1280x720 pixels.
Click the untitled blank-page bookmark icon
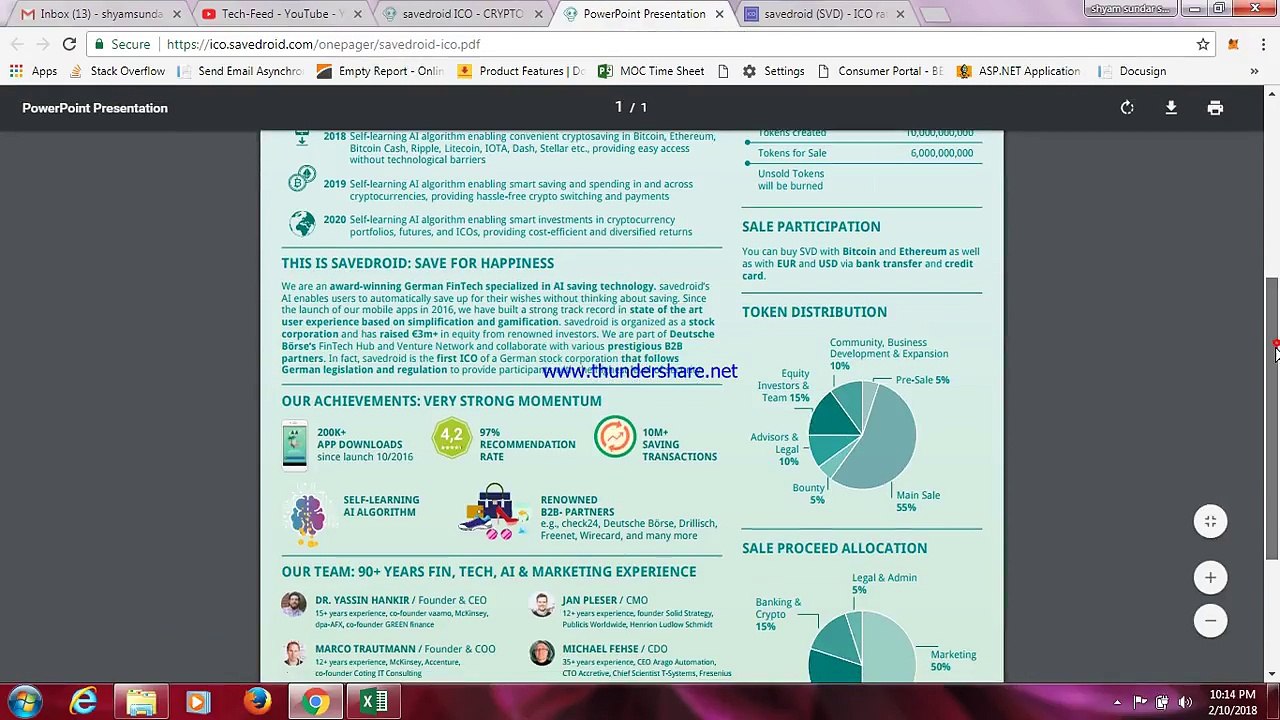723,71
